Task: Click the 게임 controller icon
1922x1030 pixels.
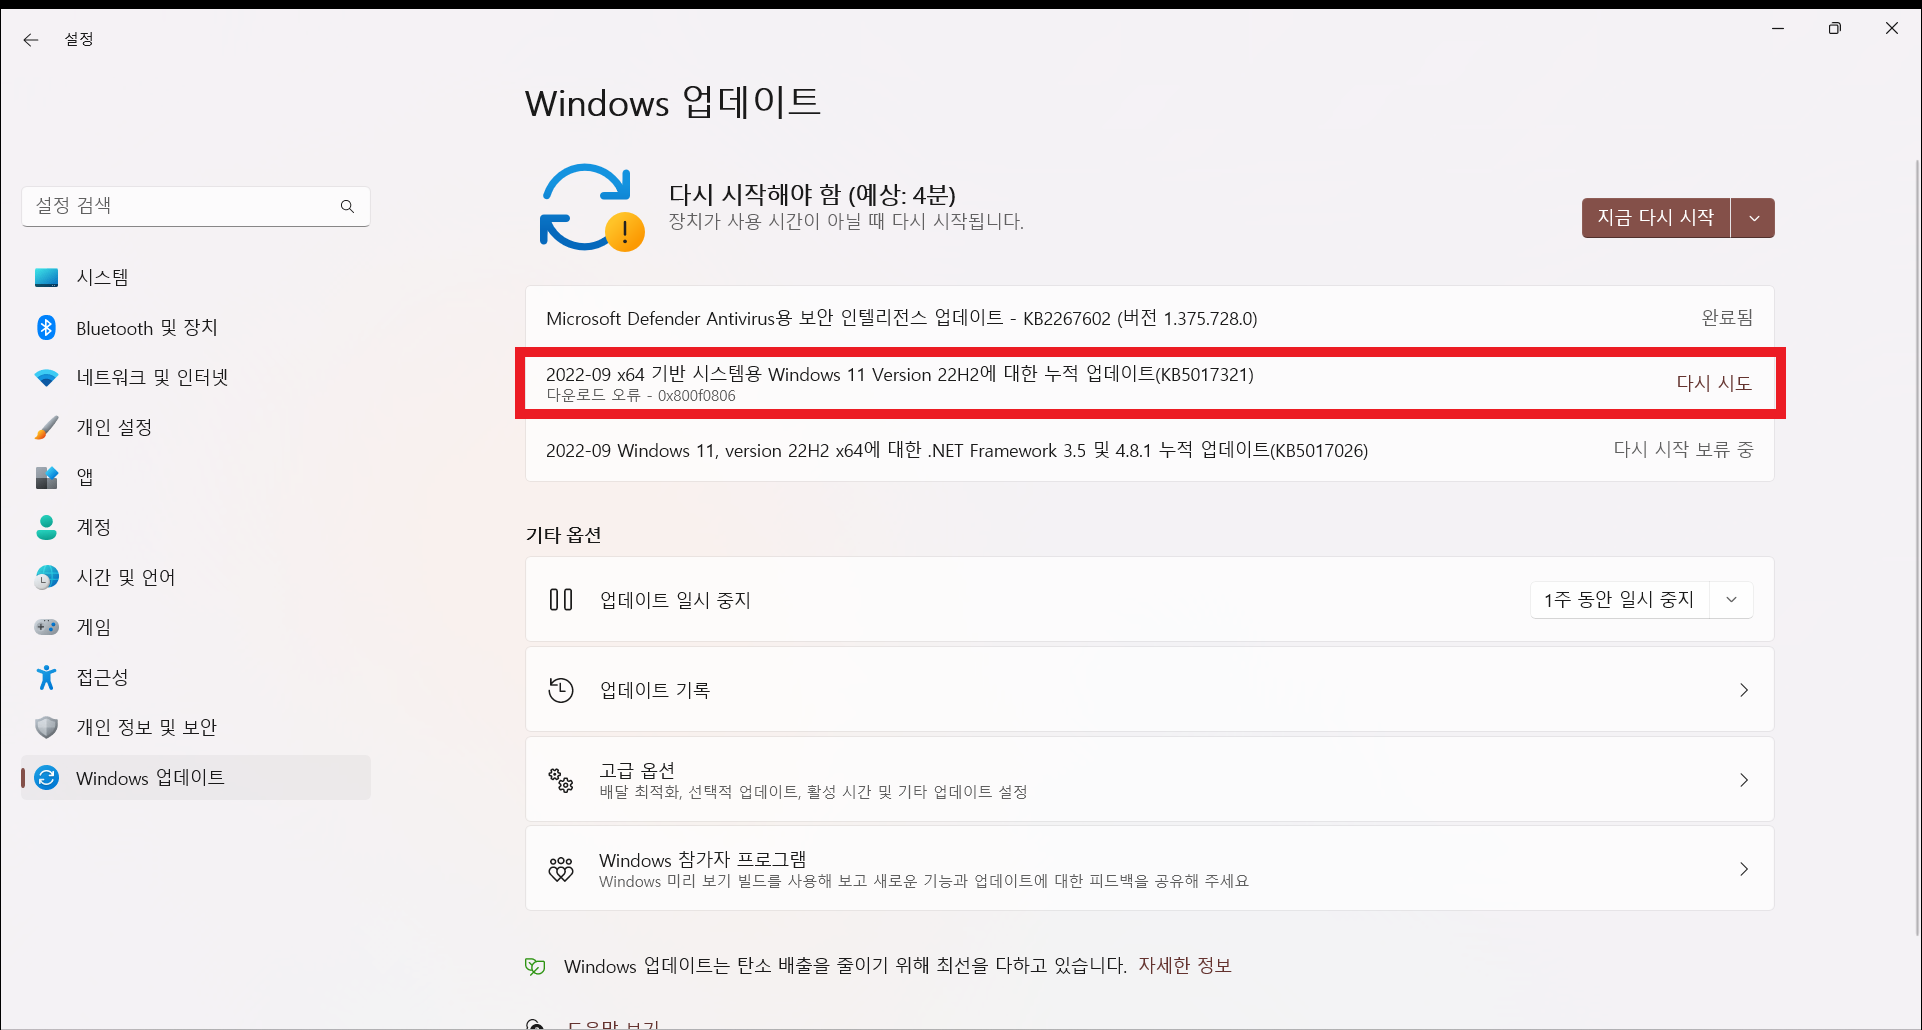Action: pyautogui.click(x=46, y=627)
